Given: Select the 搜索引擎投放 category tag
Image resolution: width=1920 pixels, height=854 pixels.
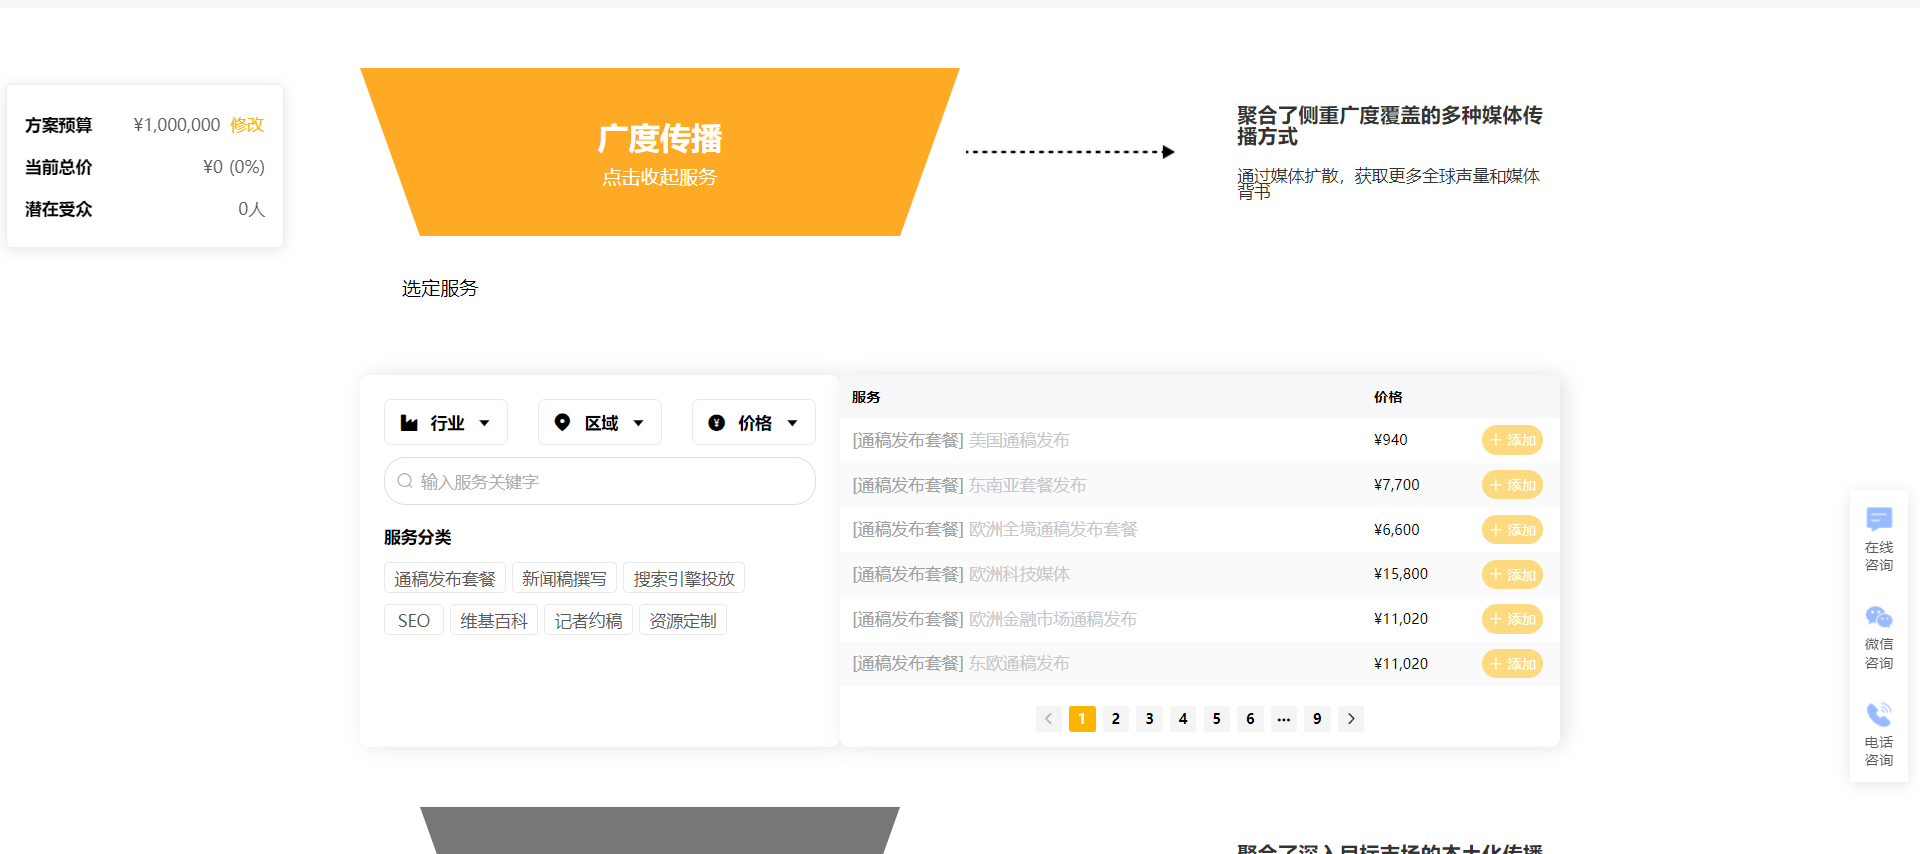Looking at the screenshot, I should 684,579.
